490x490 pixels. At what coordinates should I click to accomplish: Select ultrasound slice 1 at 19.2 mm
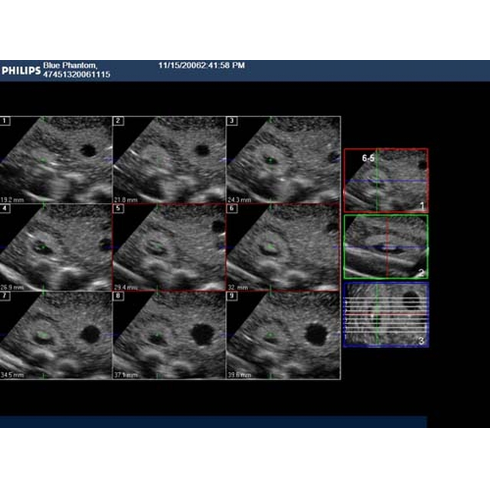[56, 160]
